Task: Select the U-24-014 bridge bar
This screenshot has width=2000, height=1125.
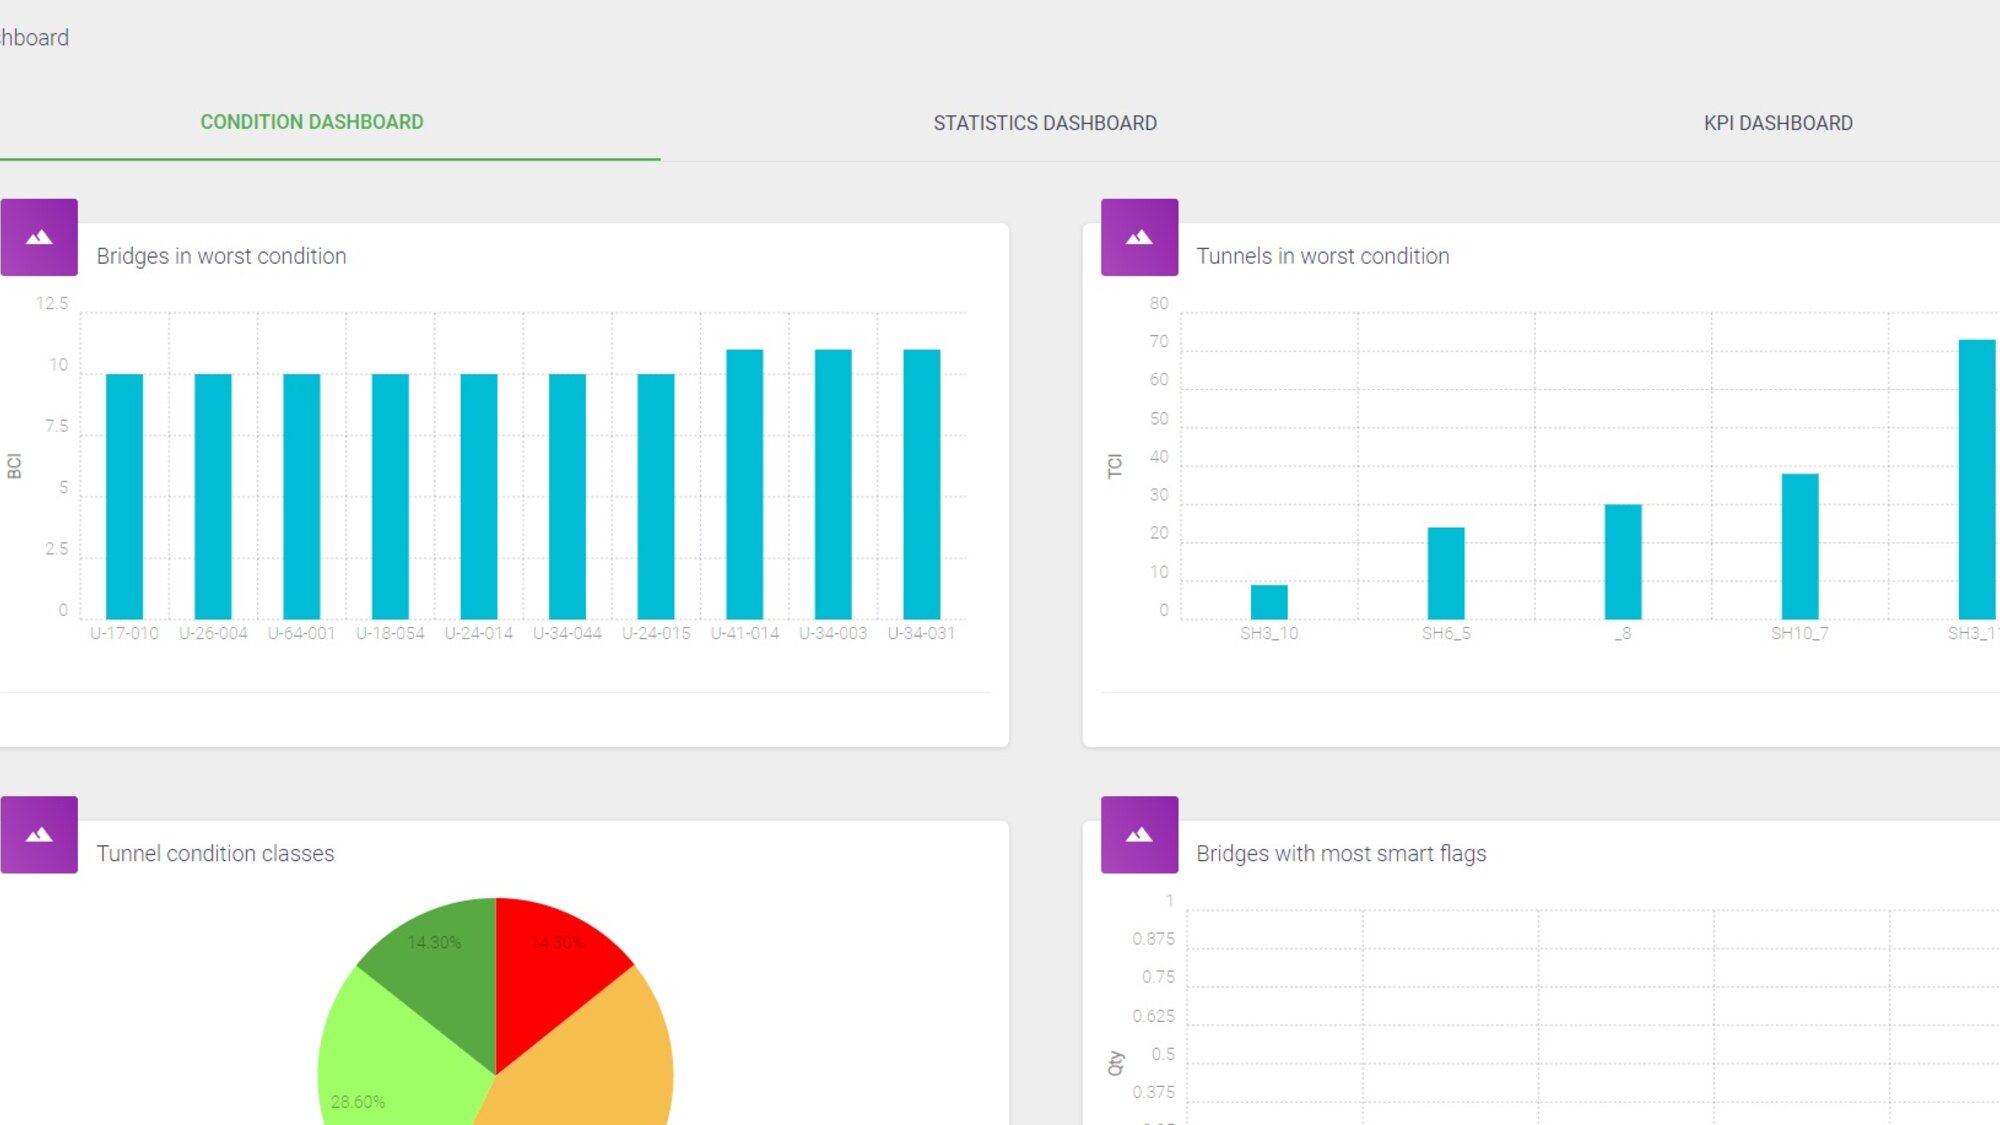Action: pyautogui.click(x=479, y=496)
